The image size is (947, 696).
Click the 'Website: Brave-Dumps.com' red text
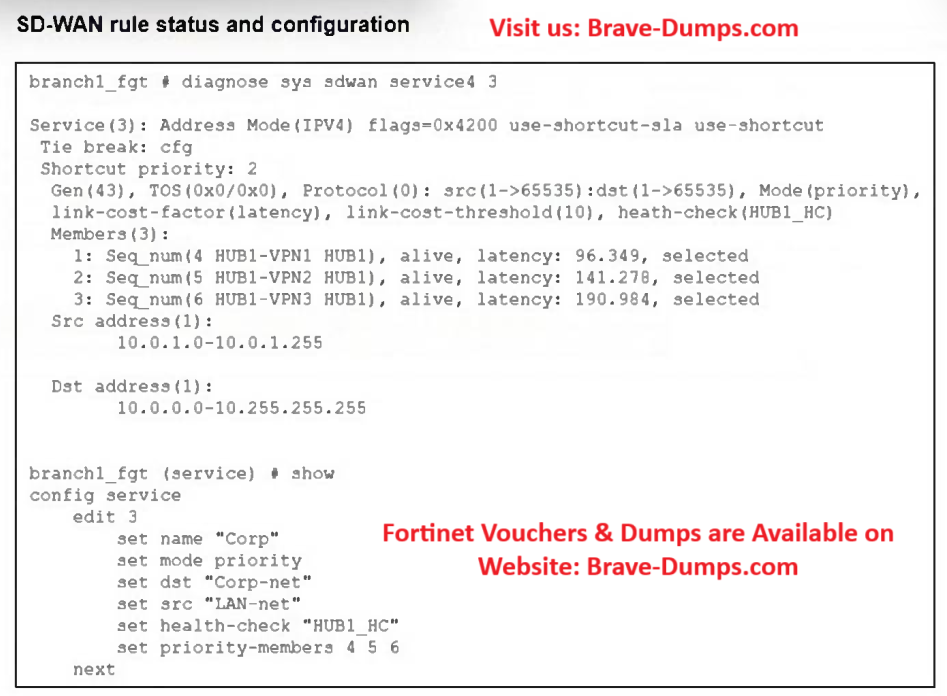tap(637, 566)
